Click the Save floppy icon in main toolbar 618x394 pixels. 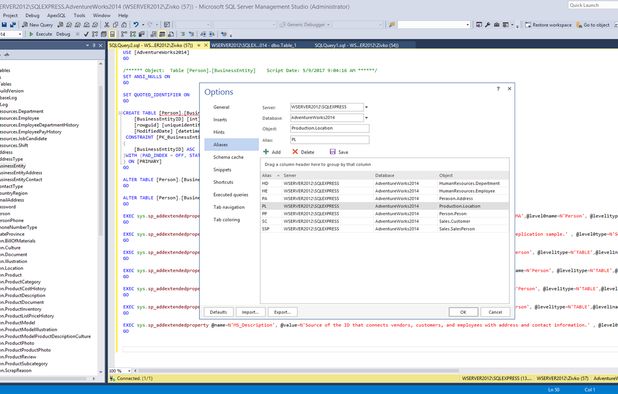(x=4, y=25)
